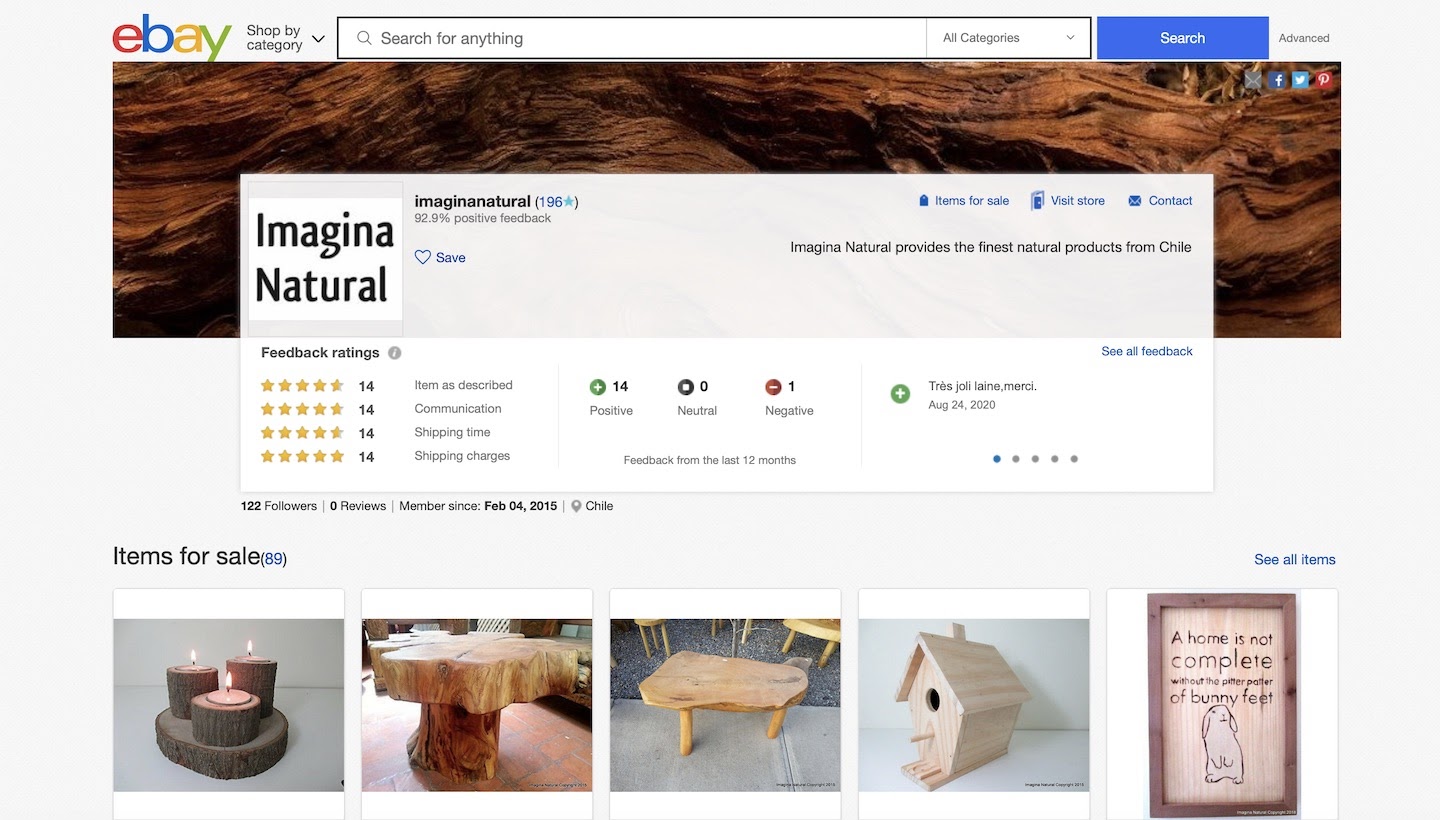Screen dimensions: 1440x820
Task: Click the 'Aug 24, 2020' feedback date
Action: pyautogui.click(x=962, y=405)
